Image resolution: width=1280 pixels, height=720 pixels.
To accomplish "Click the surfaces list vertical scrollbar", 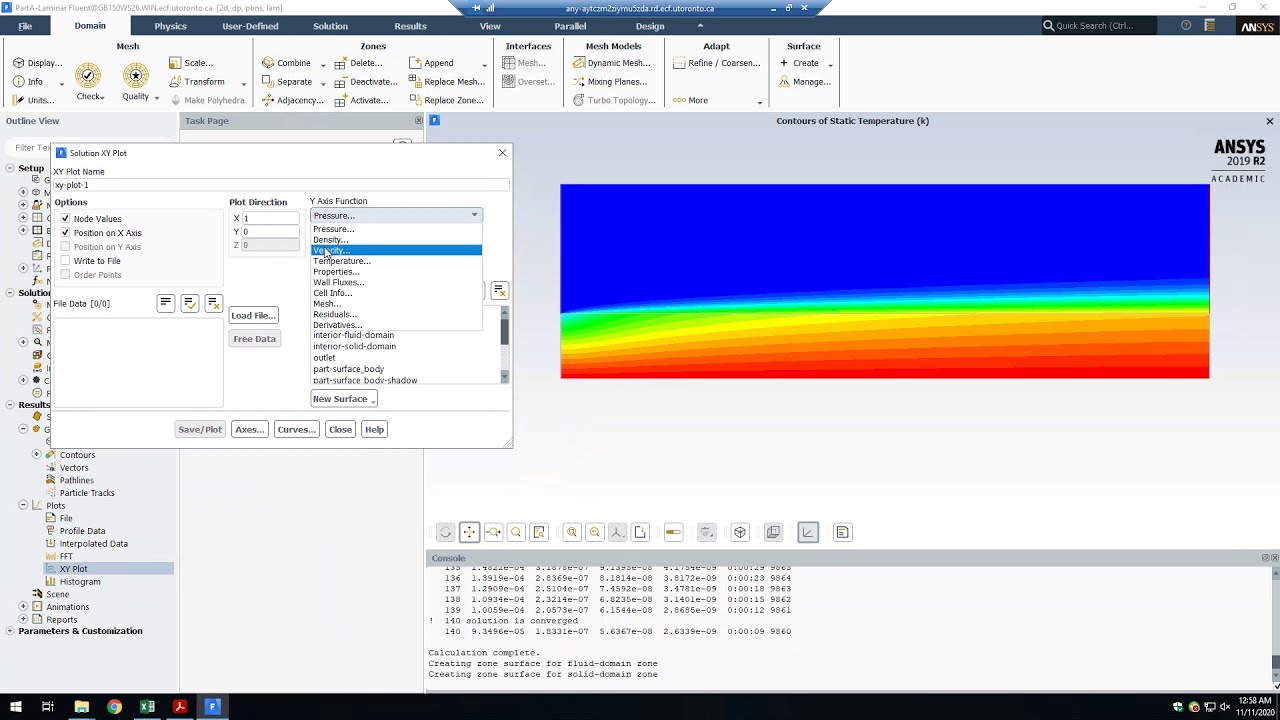I will pyautogui.click(x=504, y=345).
